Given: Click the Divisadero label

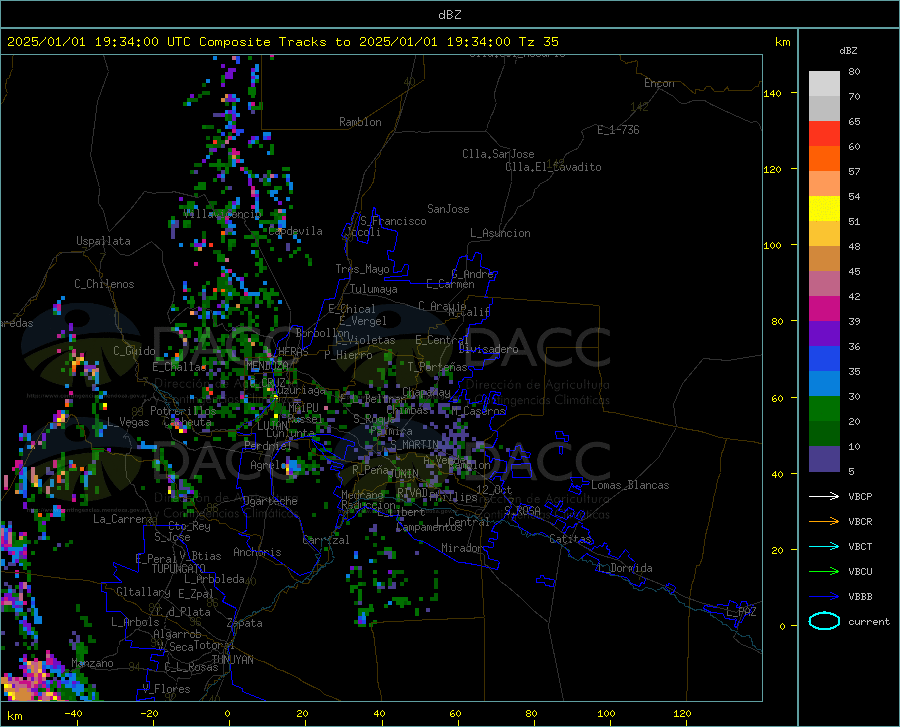Looking at the screenshot, I should [x=488, y=349].
